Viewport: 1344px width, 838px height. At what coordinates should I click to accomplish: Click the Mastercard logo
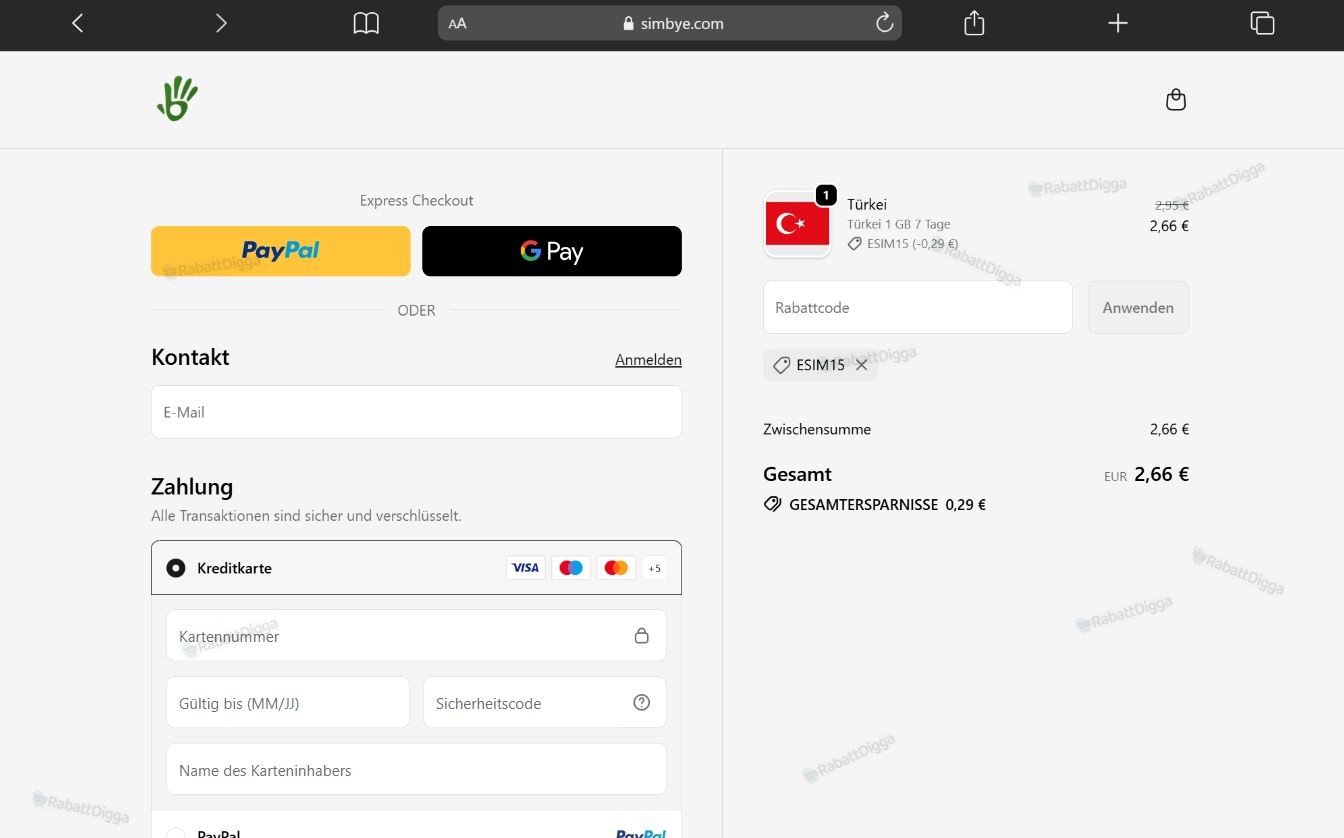[x=616, y=568]
